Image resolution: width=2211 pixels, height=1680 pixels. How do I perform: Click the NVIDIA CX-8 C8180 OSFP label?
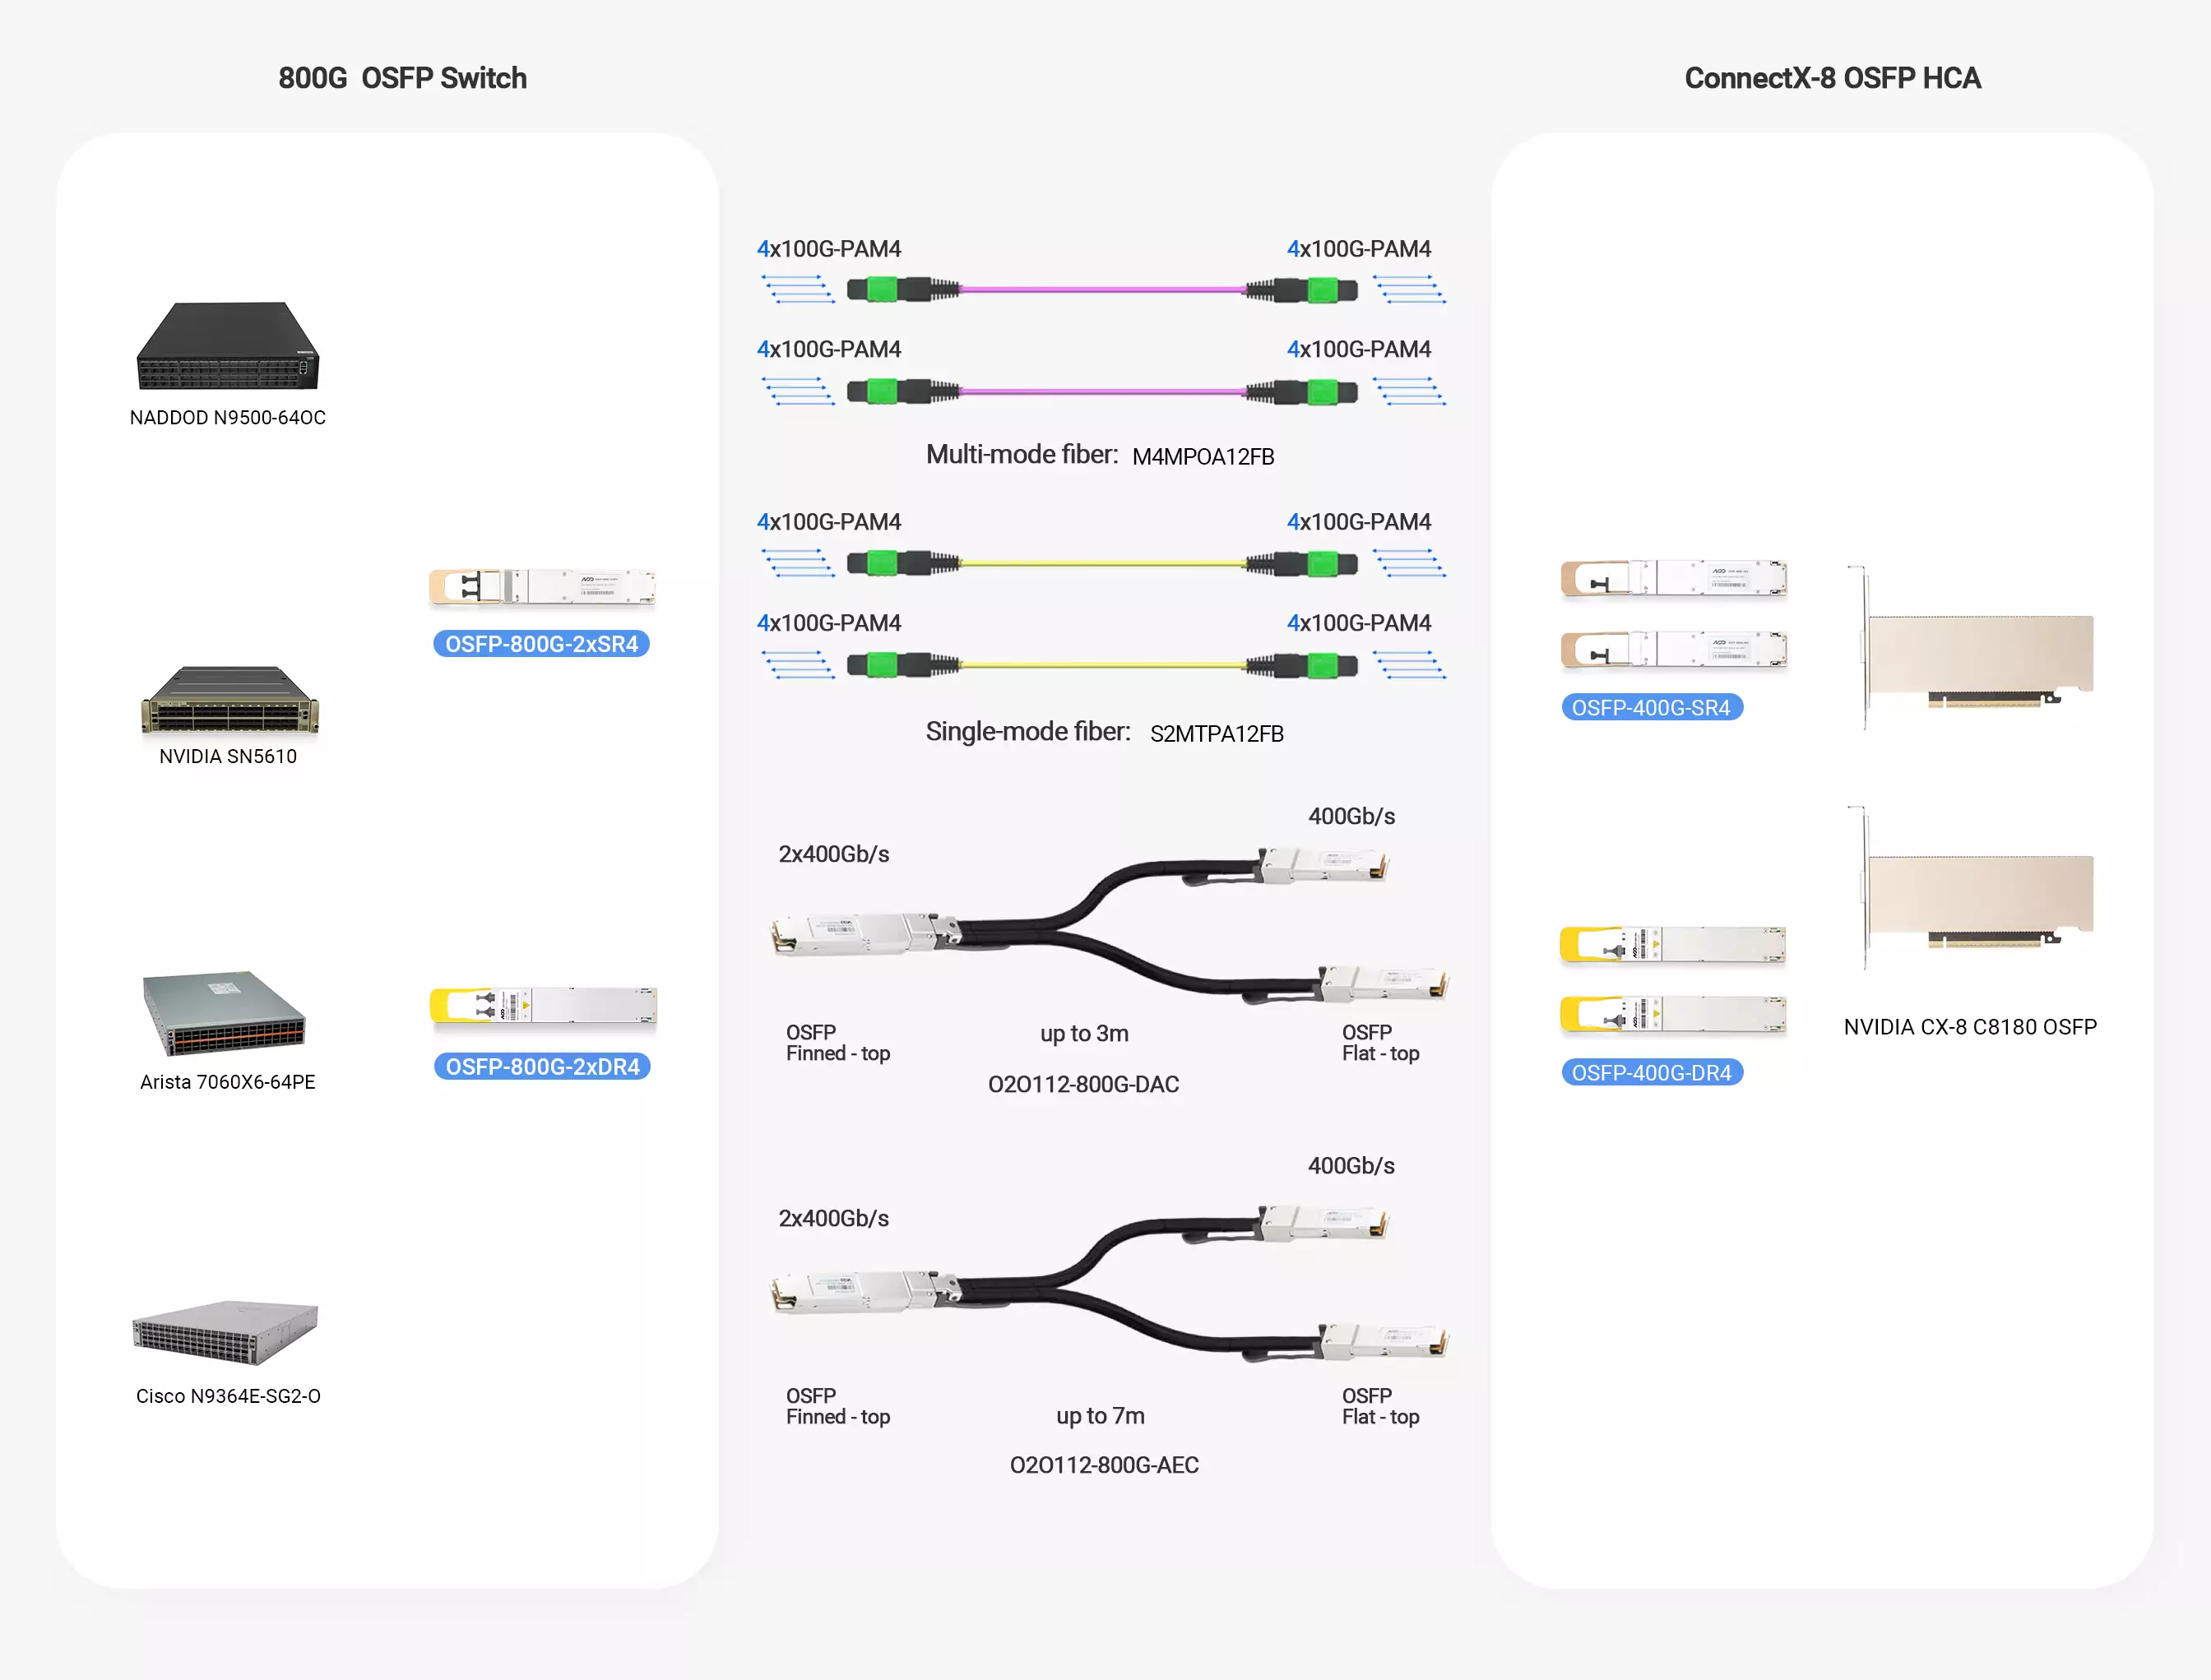click(1969, 1027)
